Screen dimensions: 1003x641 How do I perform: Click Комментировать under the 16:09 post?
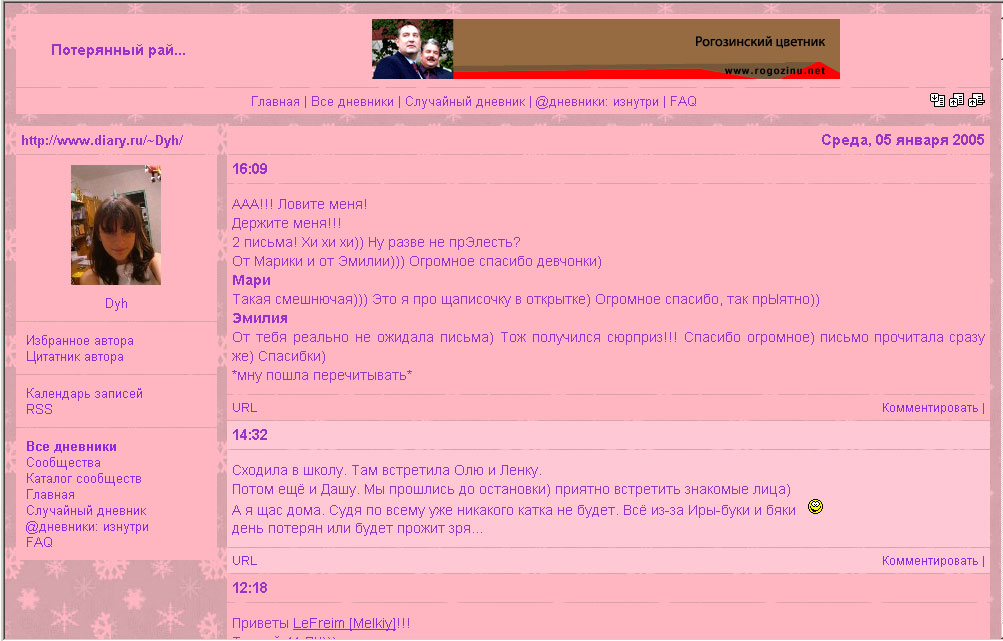pos(929,408)
